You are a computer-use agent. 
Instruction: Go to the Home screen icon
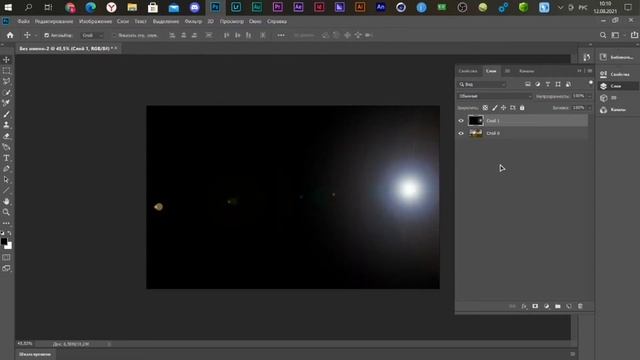10,36
